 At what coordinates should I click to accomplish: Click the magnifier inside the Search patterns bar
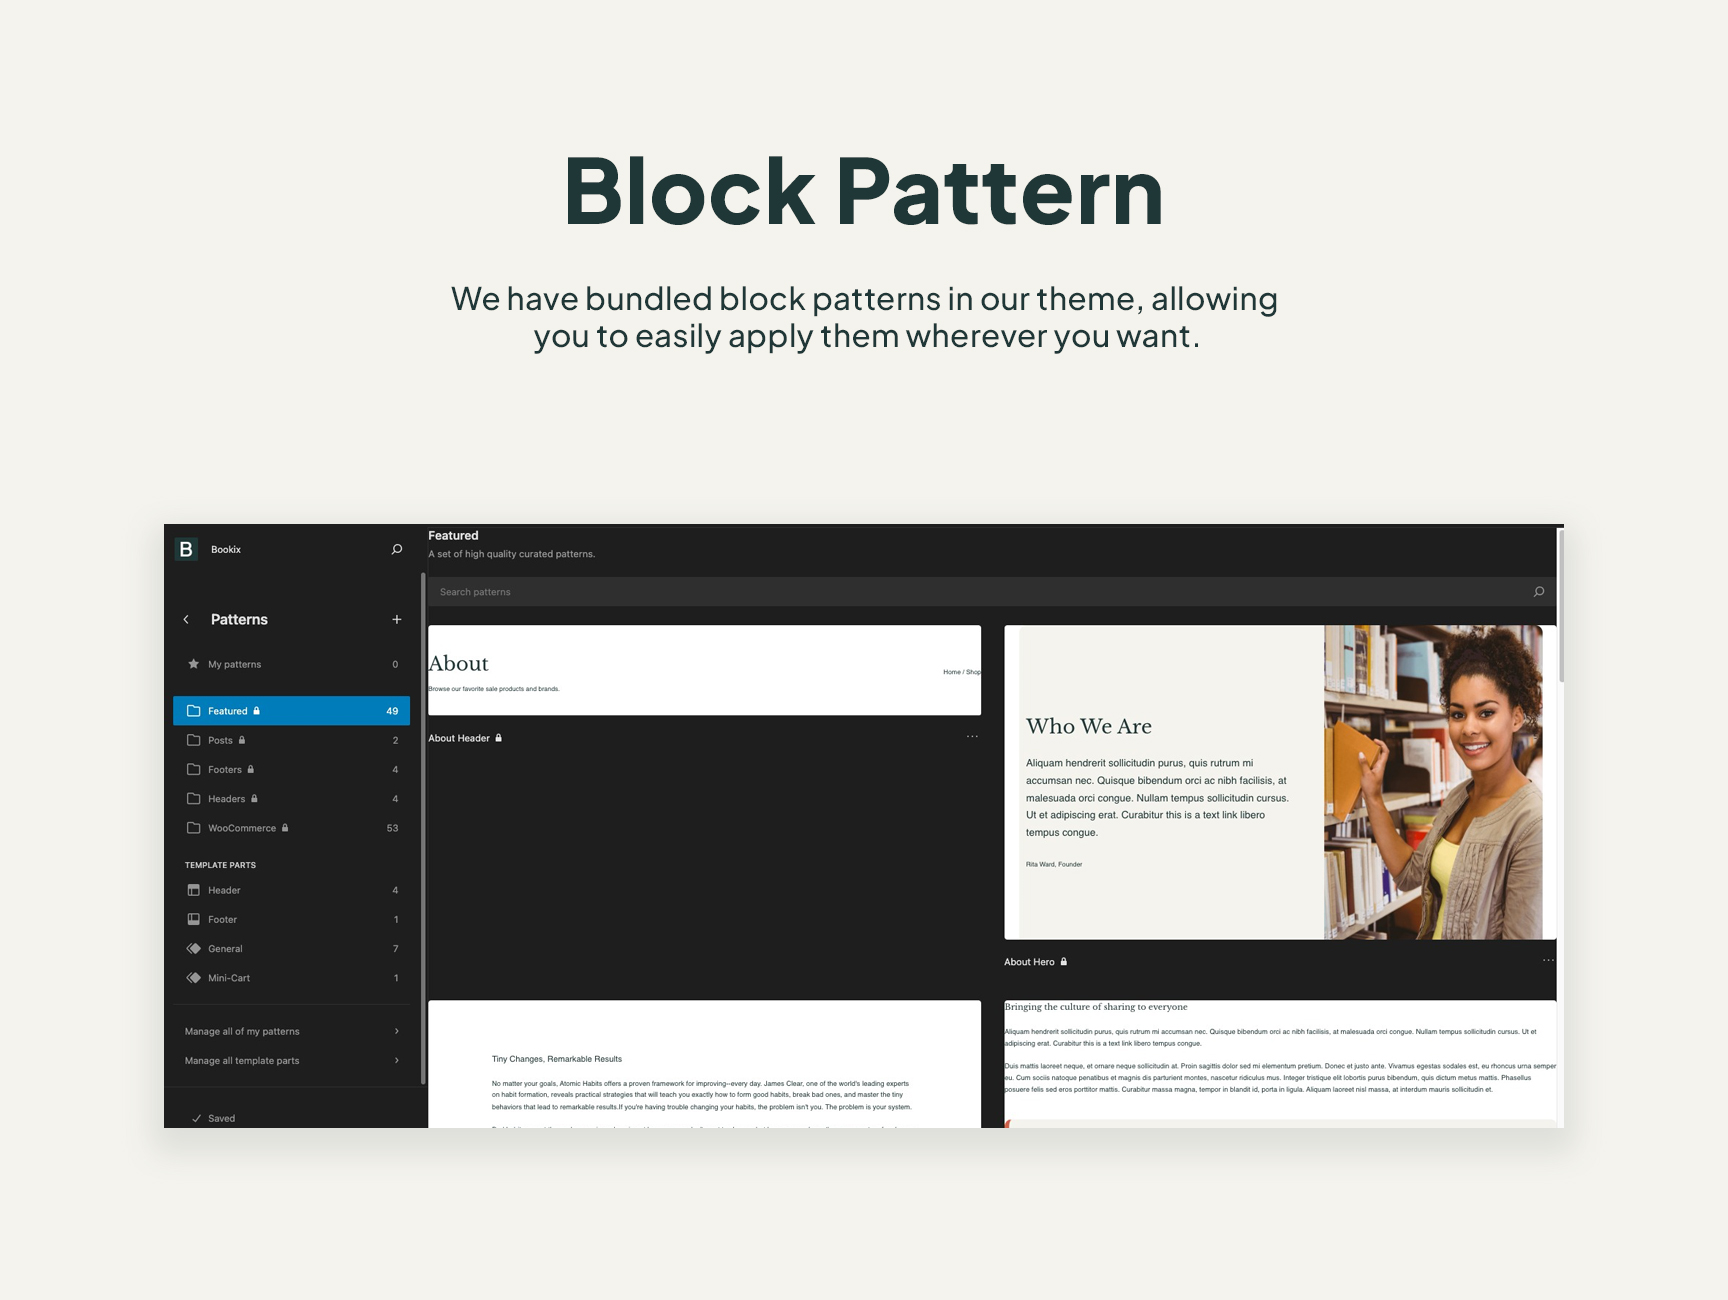click(1538, 591)
